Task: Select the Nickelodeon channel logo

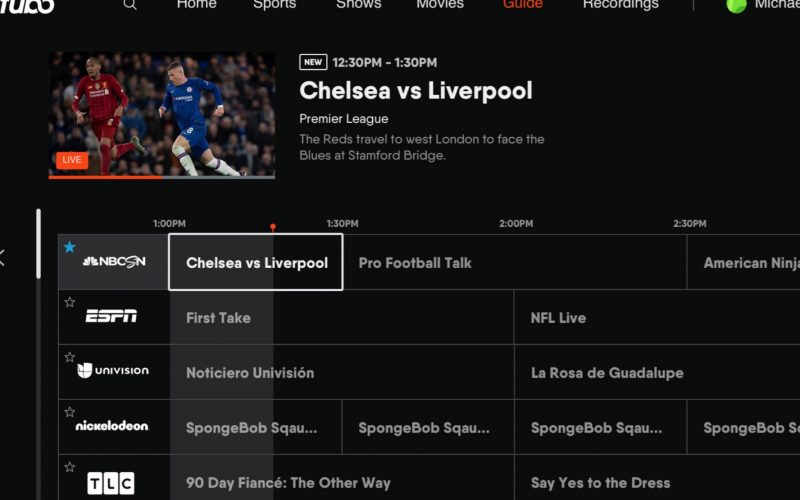Action: click(x=112, y=426)
